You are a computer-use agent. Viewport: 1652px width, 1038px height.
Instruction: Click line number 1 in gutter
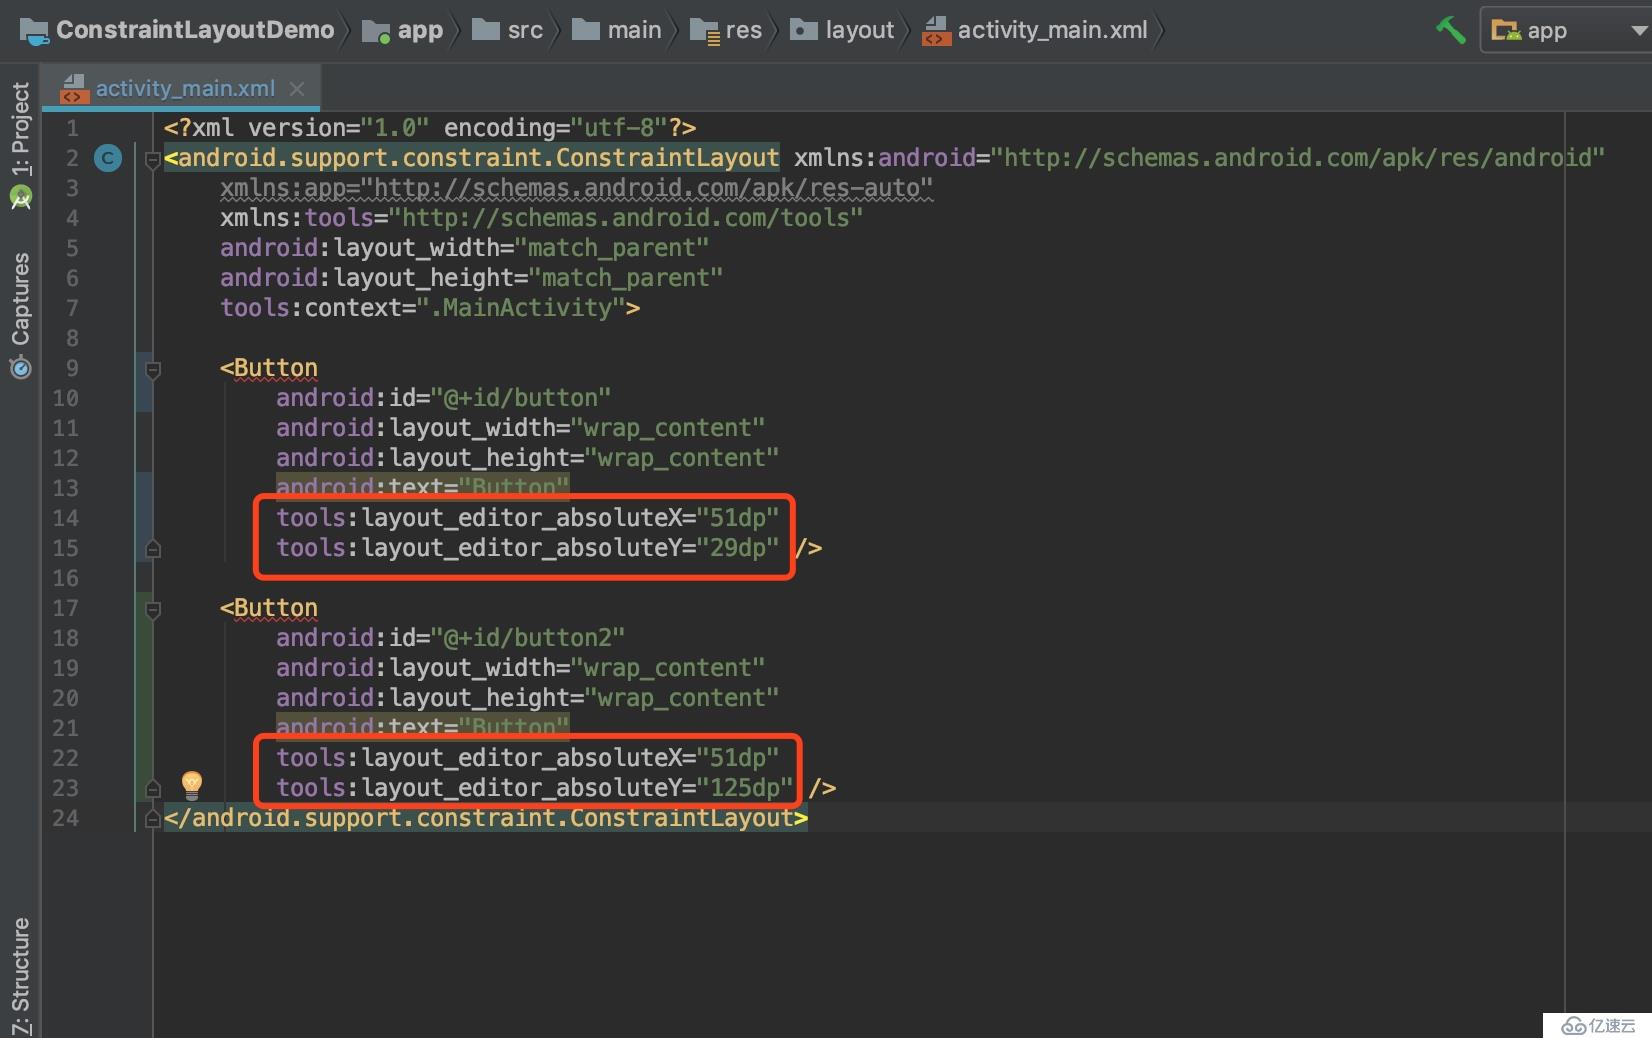pyautogui.click(x=72, y=128)
